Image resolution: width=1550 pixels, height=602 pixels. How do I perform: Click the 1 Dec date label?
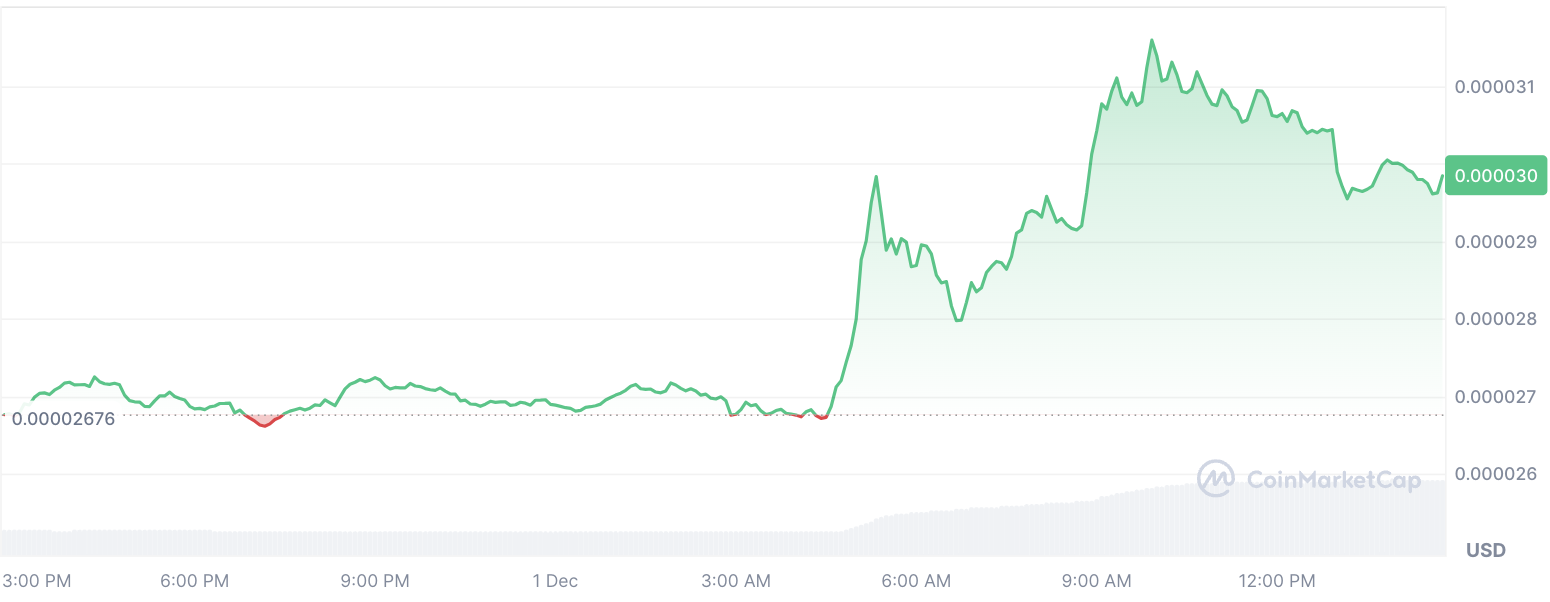555,581
